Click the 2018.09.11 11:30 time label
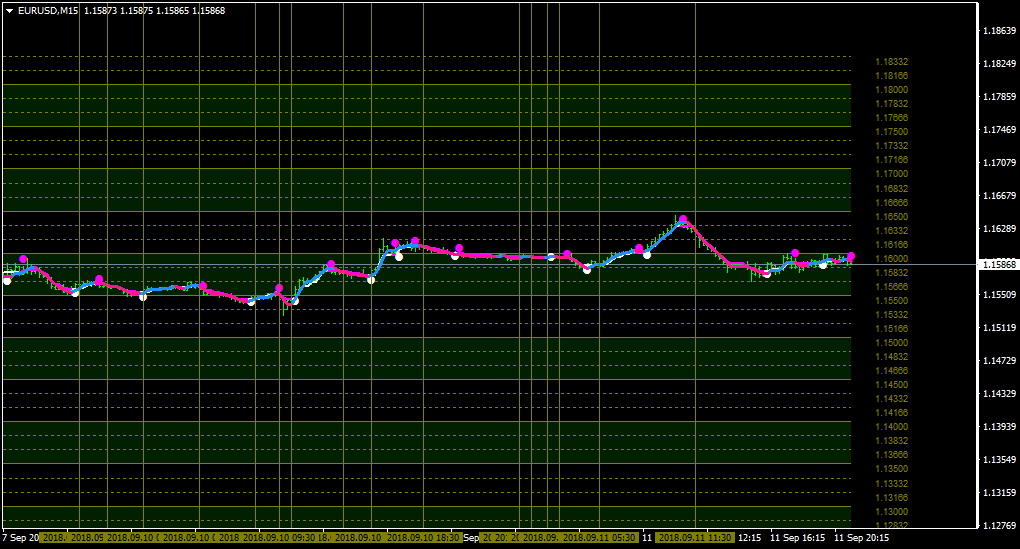The height and width of the screenshot is (549, 1020). click(x=694, y=538)
